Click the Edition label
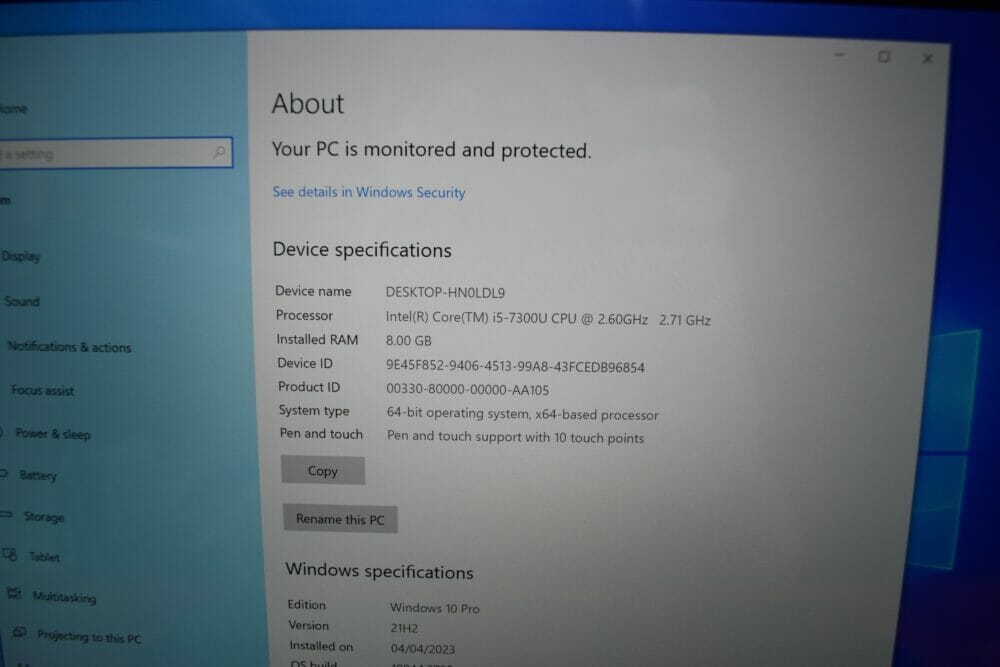This screenshot has width=1000, height=667. coord(307,605)
